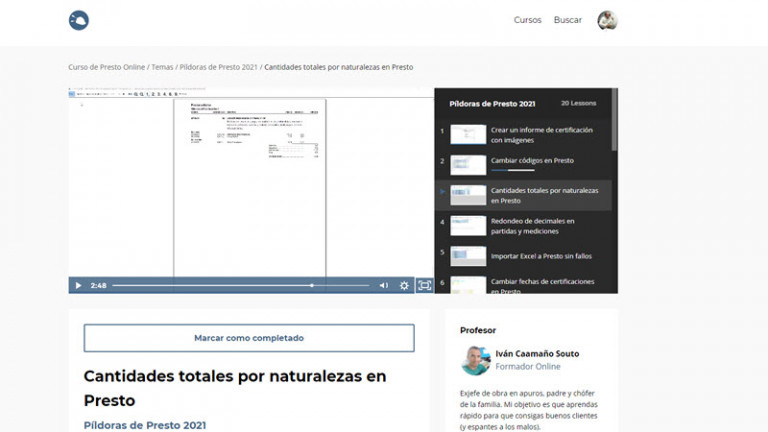The width and height of the screenshot is (768, 432).
Task: Play the lesson video
Action: [79, 285]
